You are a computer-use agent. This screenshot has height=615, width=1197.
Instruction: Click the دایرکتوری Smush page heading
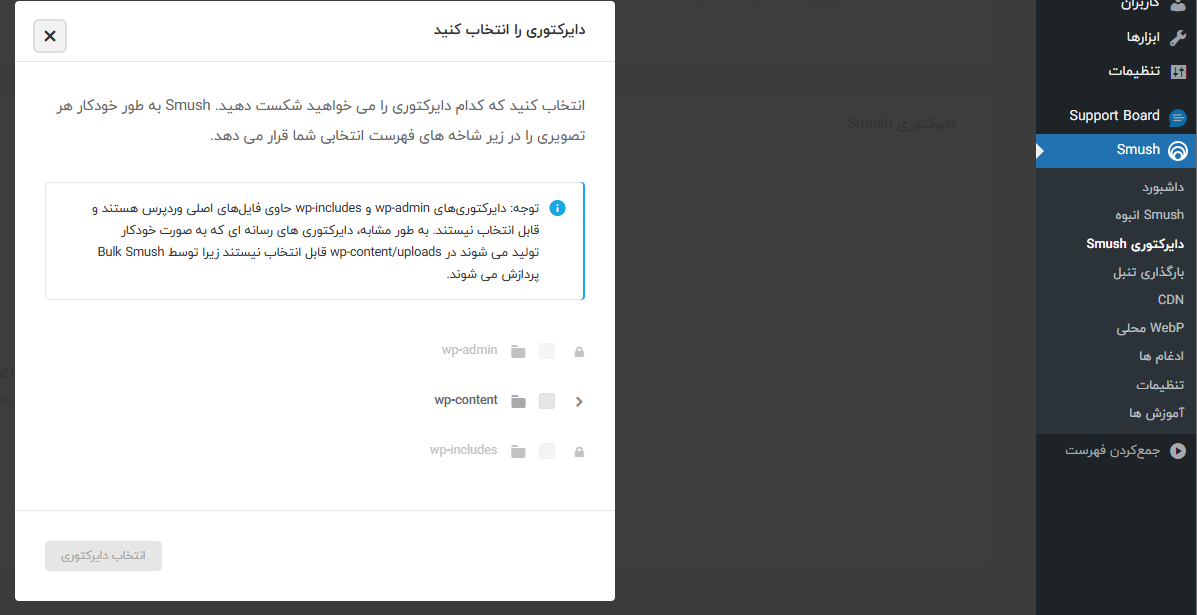902,124
